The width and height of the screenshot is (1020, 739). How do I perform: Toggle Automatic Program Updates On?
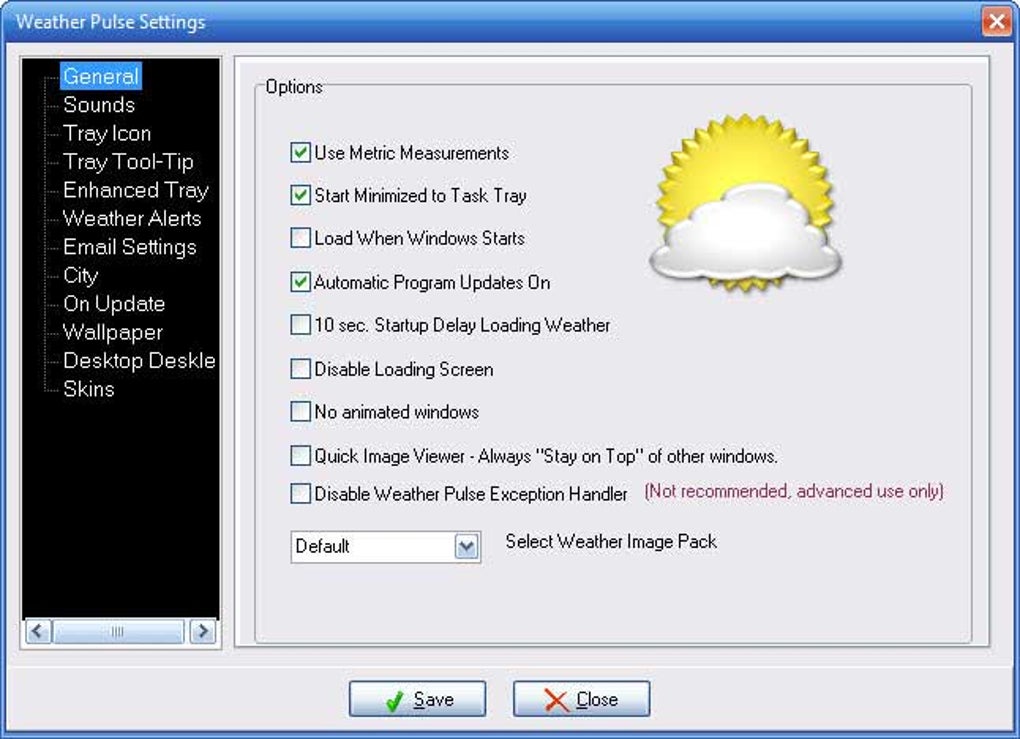(300, 282)
